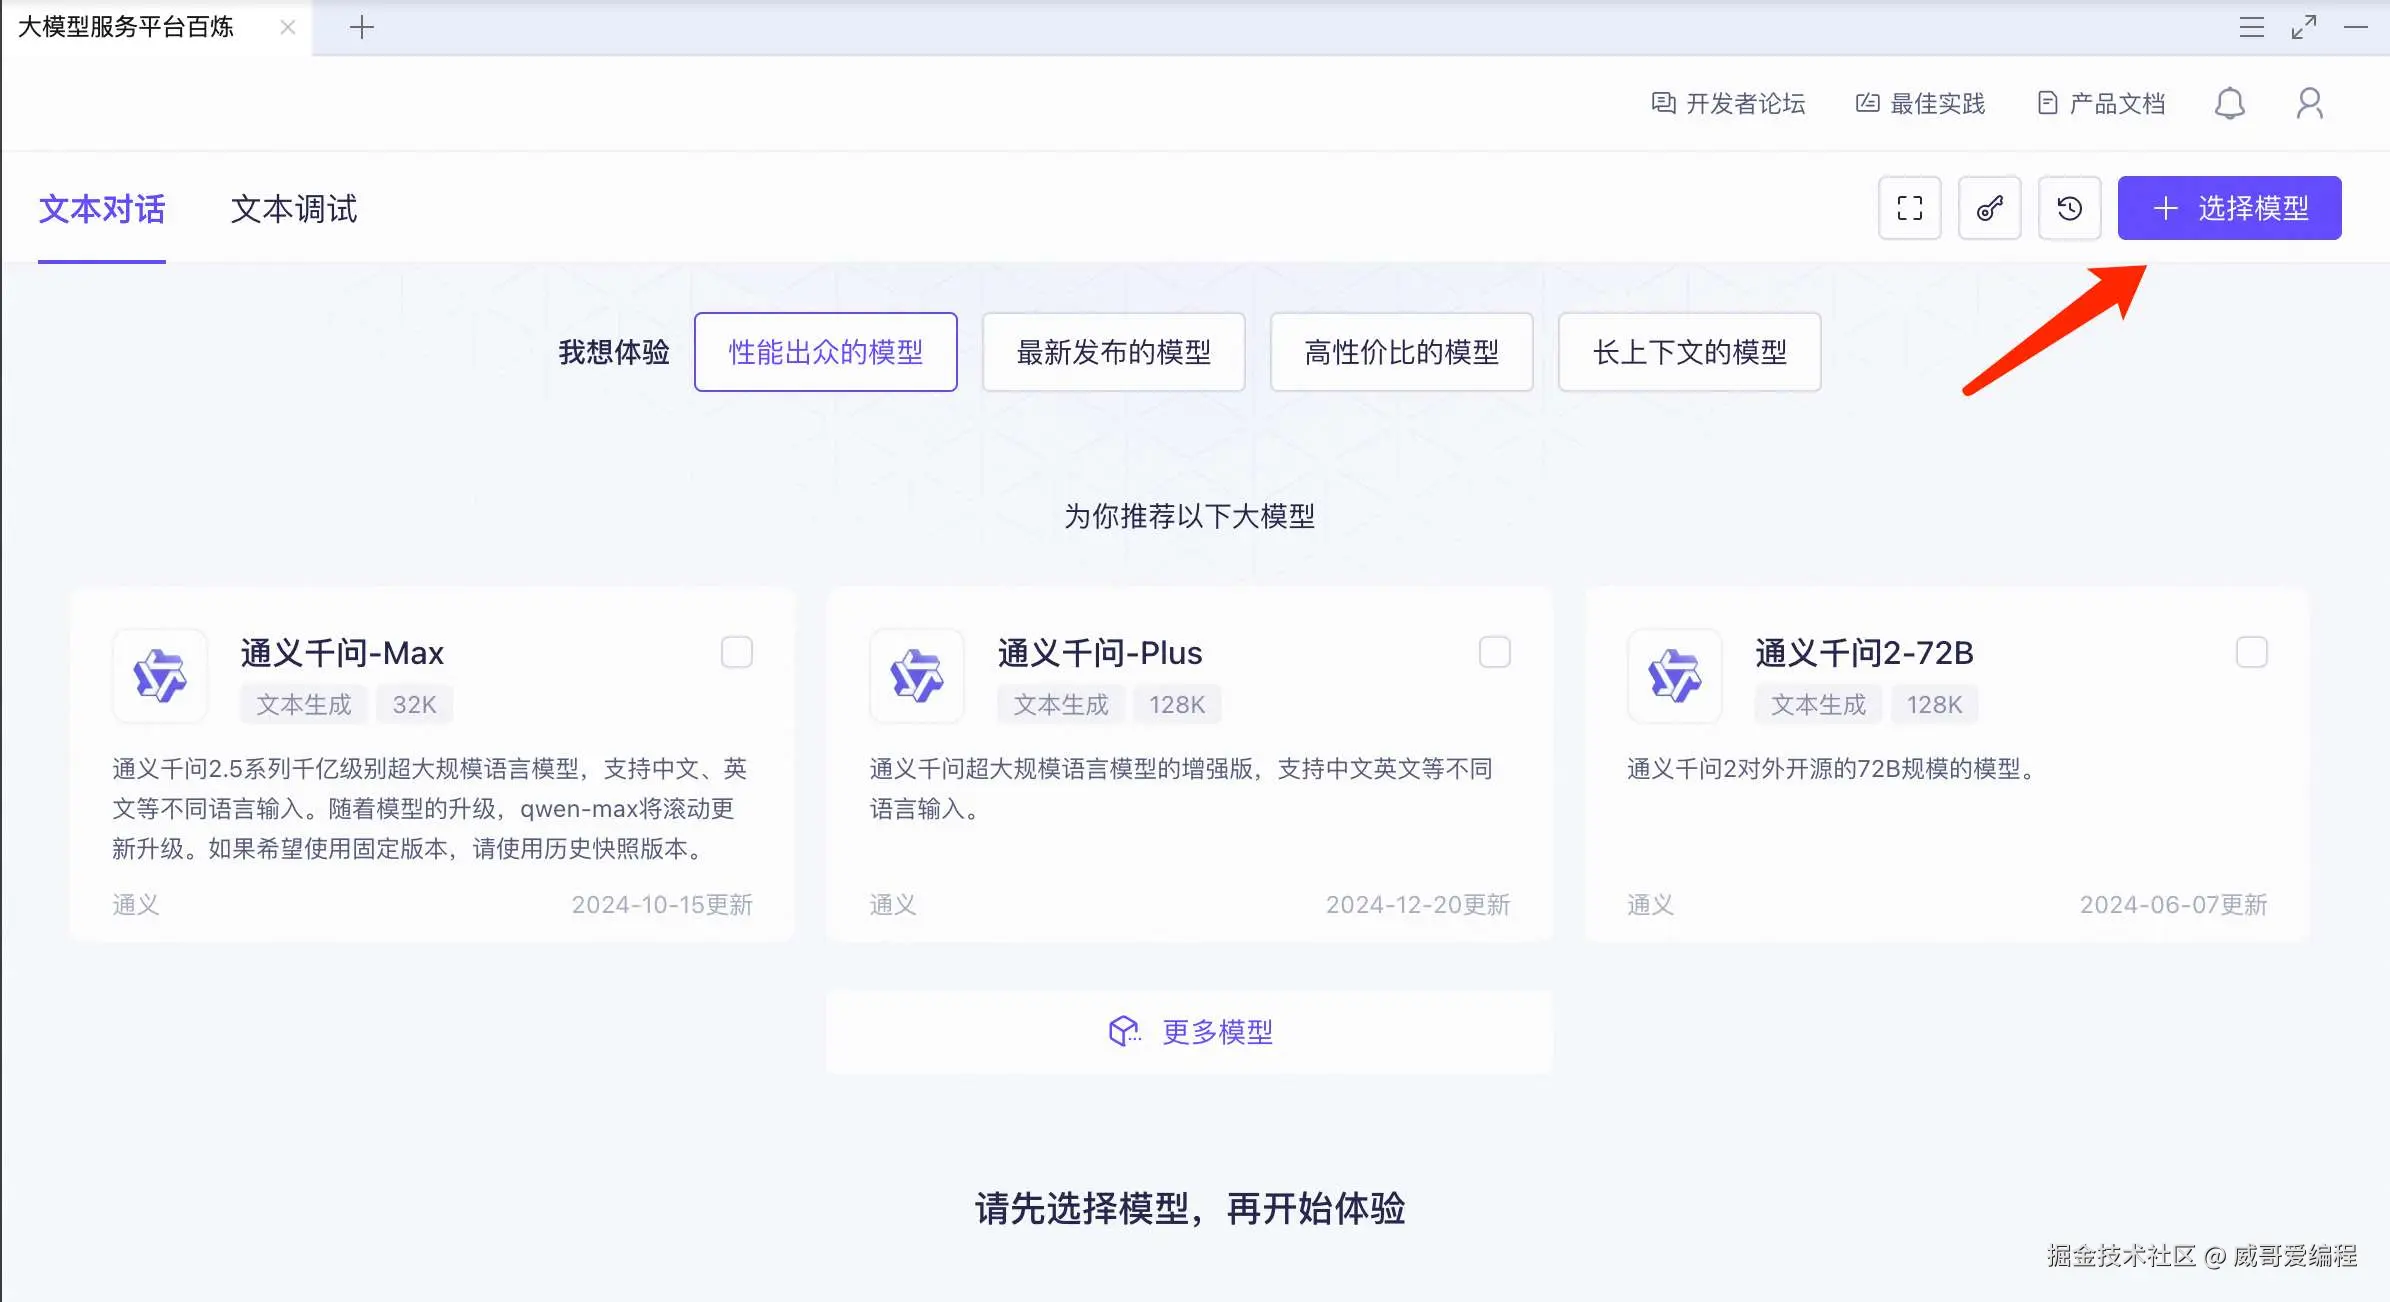
Task: Open the history clock icon
Action: click(x=2069, y=208)
